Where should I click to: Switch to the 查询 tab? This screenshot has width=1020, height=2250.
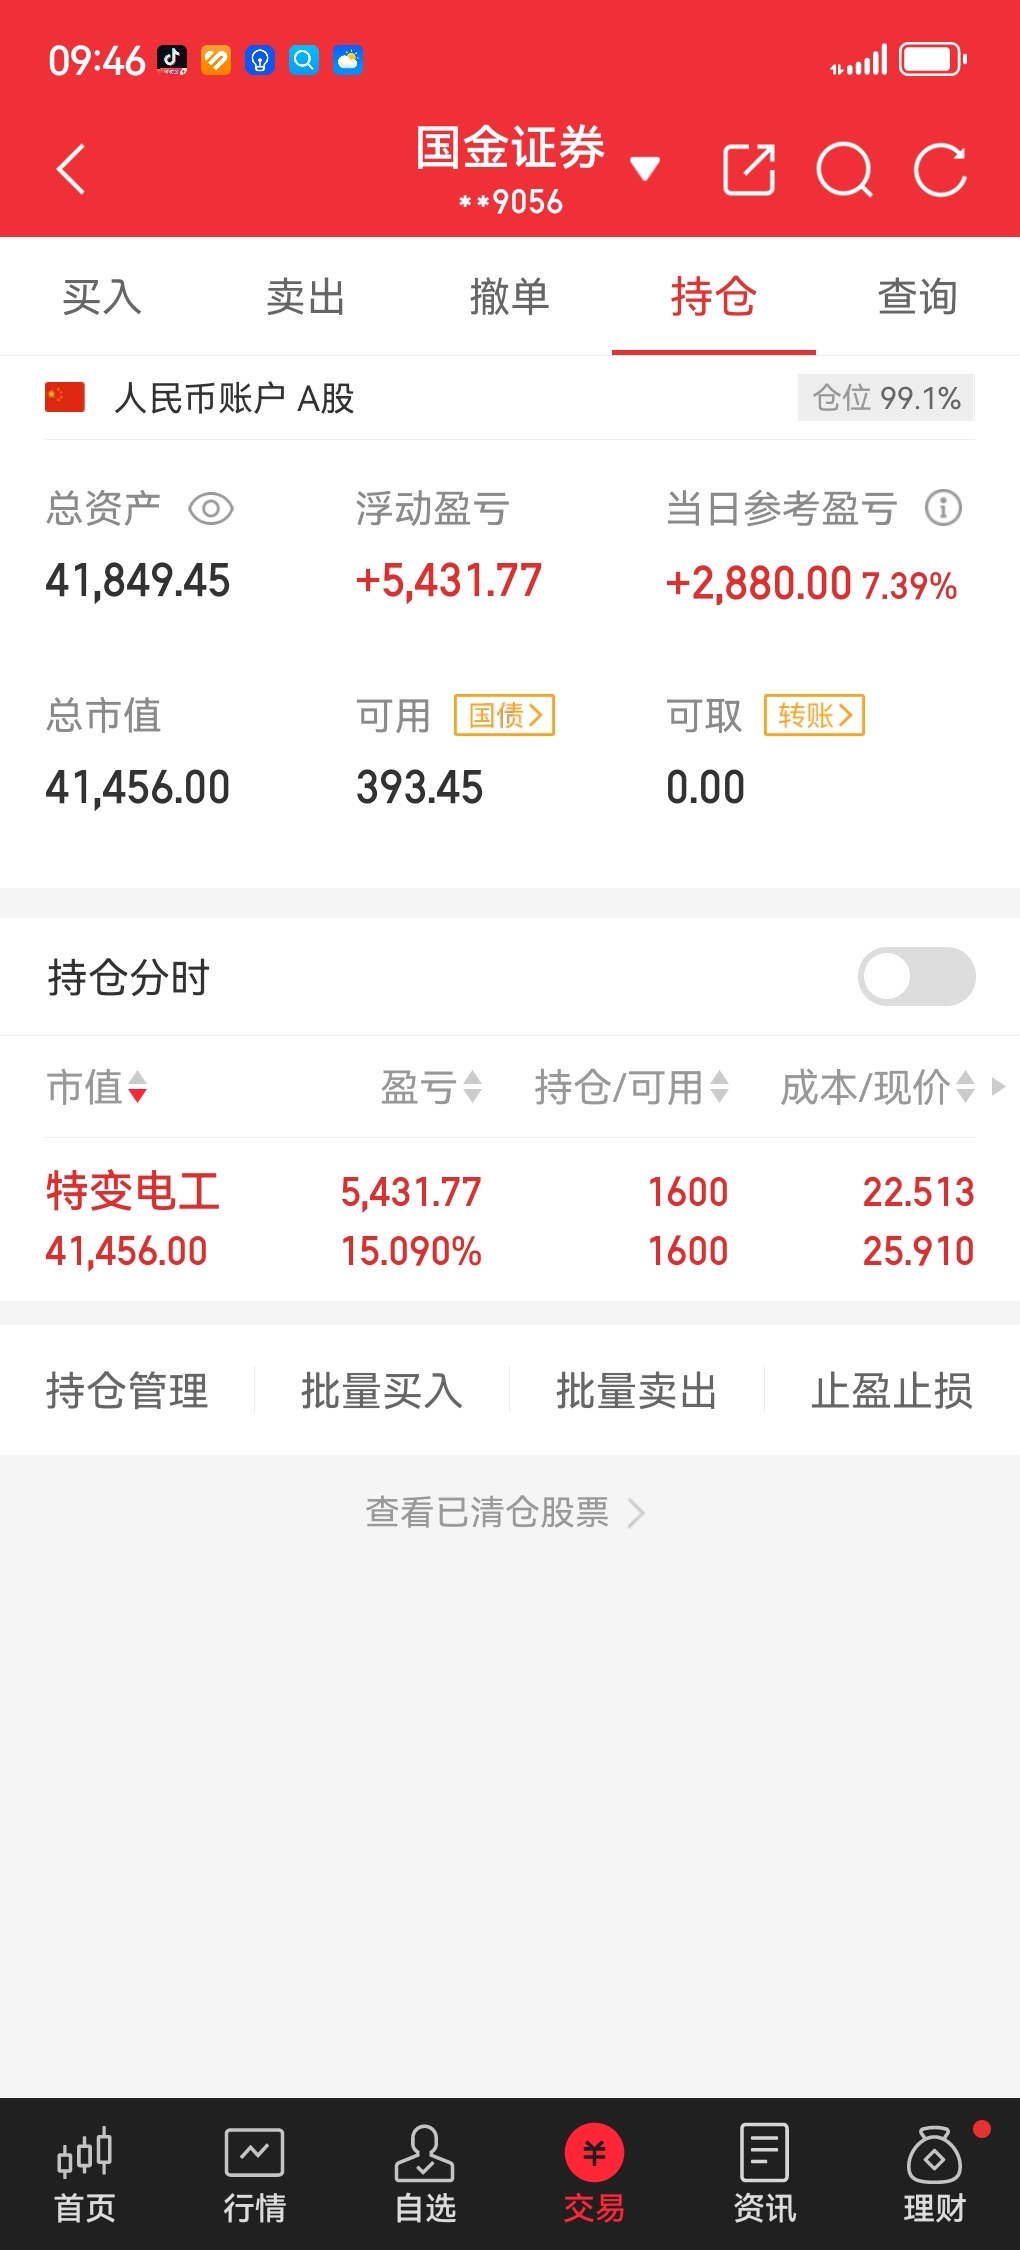click(x=918, y=297)
